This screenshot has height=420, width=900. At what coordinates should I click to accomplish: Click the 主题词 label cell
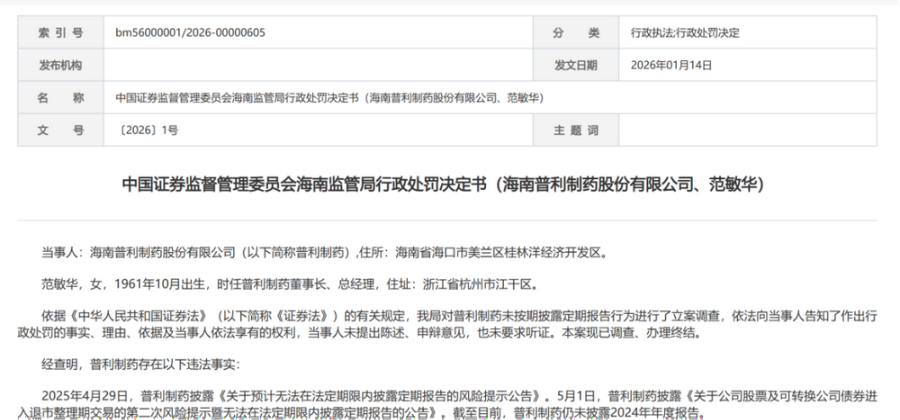tap(575, 130)
